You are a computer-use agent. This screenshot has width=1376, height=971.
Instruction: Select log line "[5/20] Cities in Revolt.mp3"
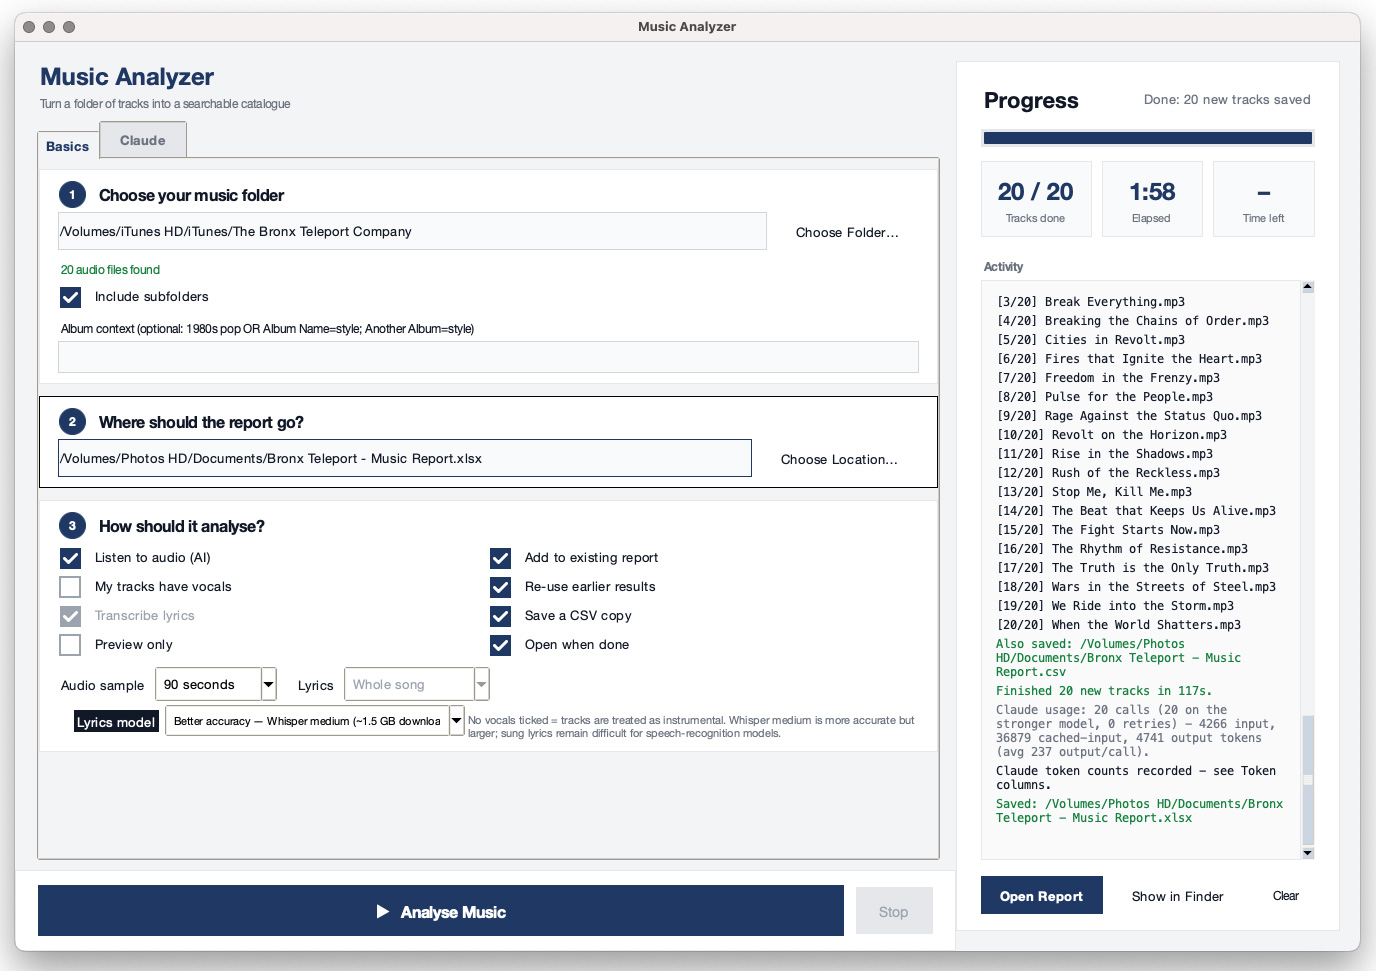pyautogui.click(x=1091, y=340)
